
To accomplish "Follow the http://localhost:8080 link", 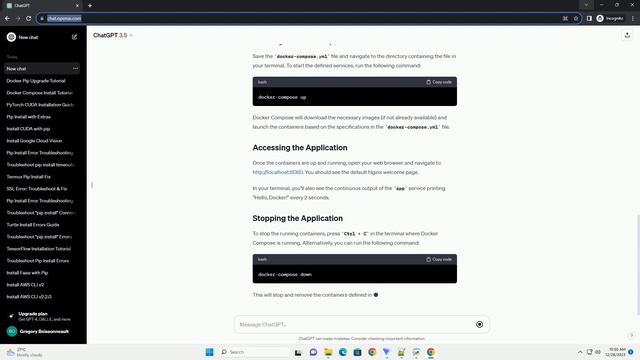I will coord(278,172).
